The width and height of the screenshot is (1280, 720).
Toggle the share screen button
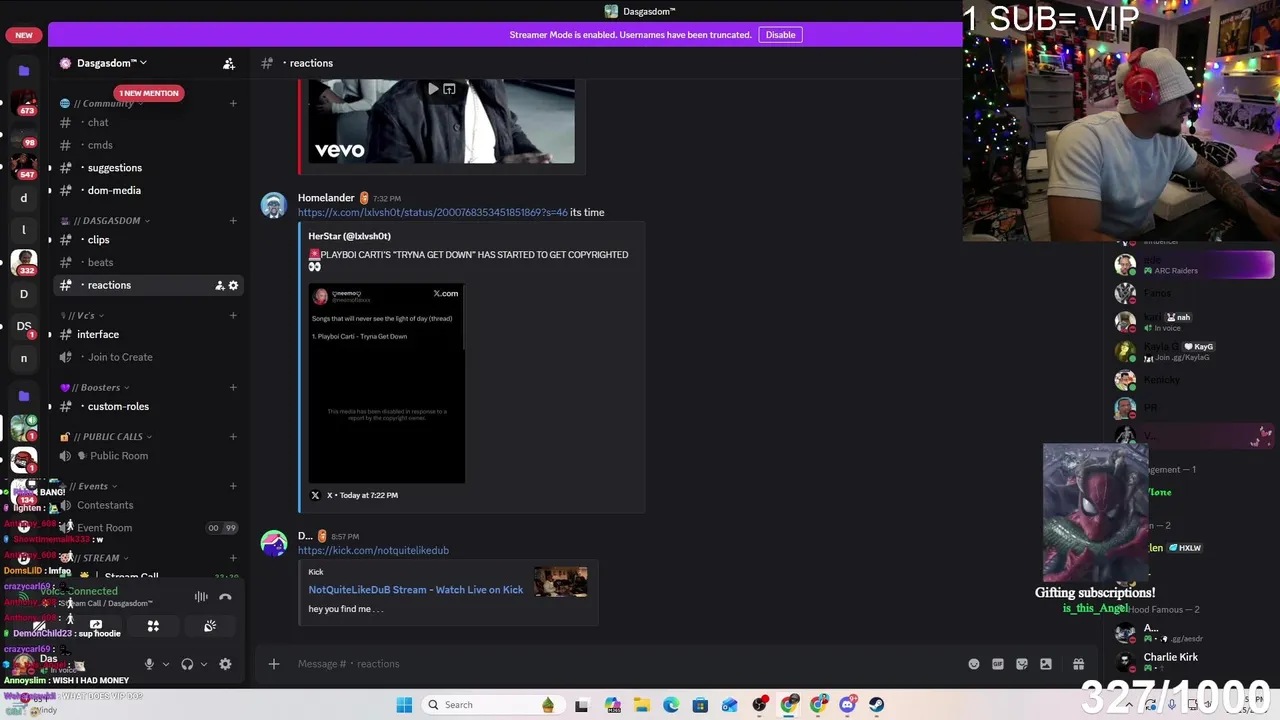tap(96, 626)
